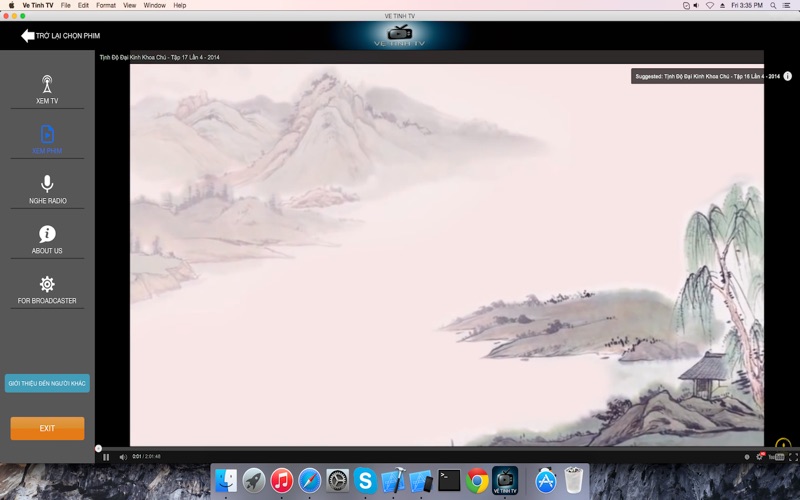Open Google Chrome from the Dock
The height and width of the screenshot is (500, 800).
[477, 481]
